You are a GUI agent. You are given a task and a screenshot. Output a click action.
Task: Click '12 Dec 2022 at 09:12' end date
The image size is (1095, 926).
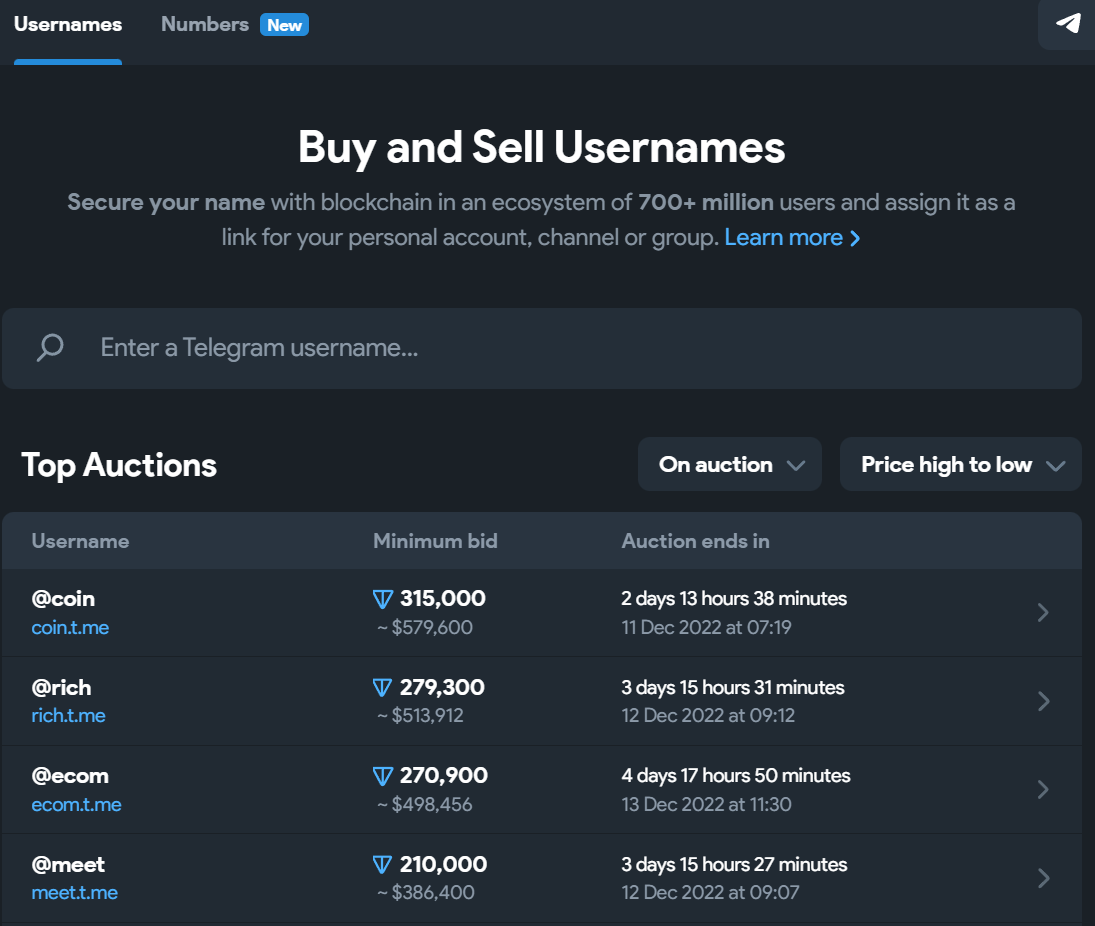pos(708,715)
